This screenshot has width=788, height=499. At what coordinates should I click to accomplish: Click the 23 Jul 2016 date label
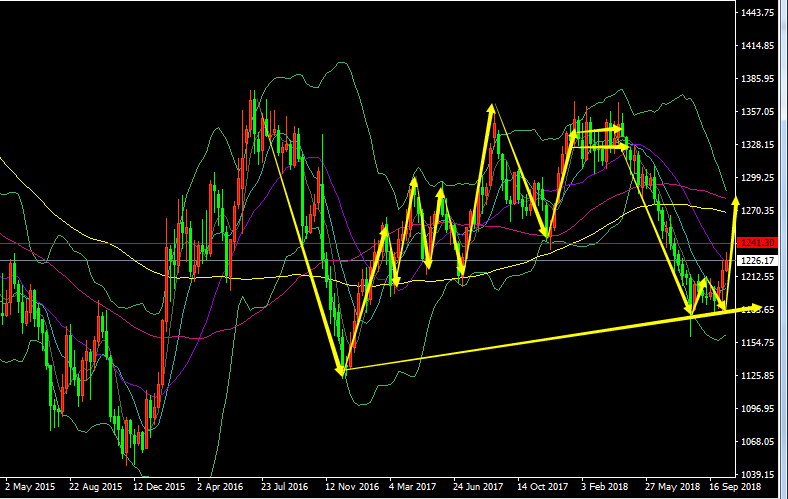click(x=284, y=487)
